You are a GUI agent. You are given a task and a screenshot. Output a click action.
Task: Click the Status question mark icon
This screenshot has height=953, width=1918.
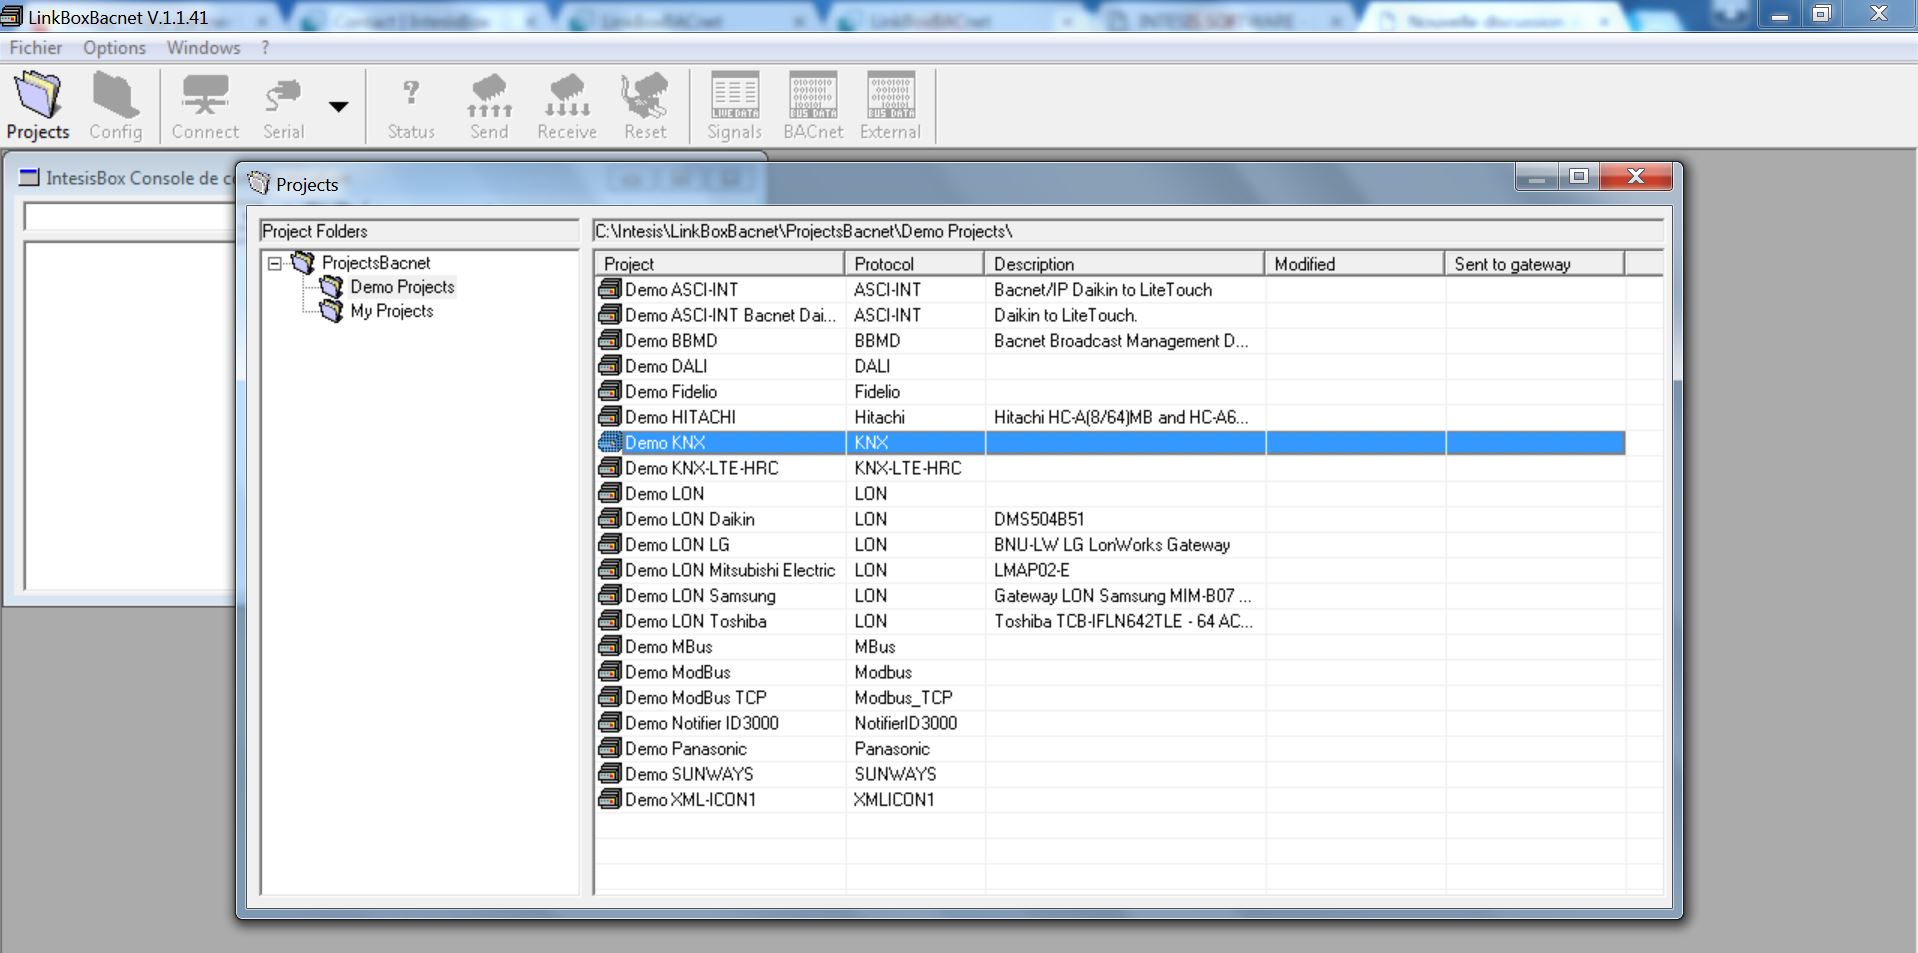click(411, 105)
